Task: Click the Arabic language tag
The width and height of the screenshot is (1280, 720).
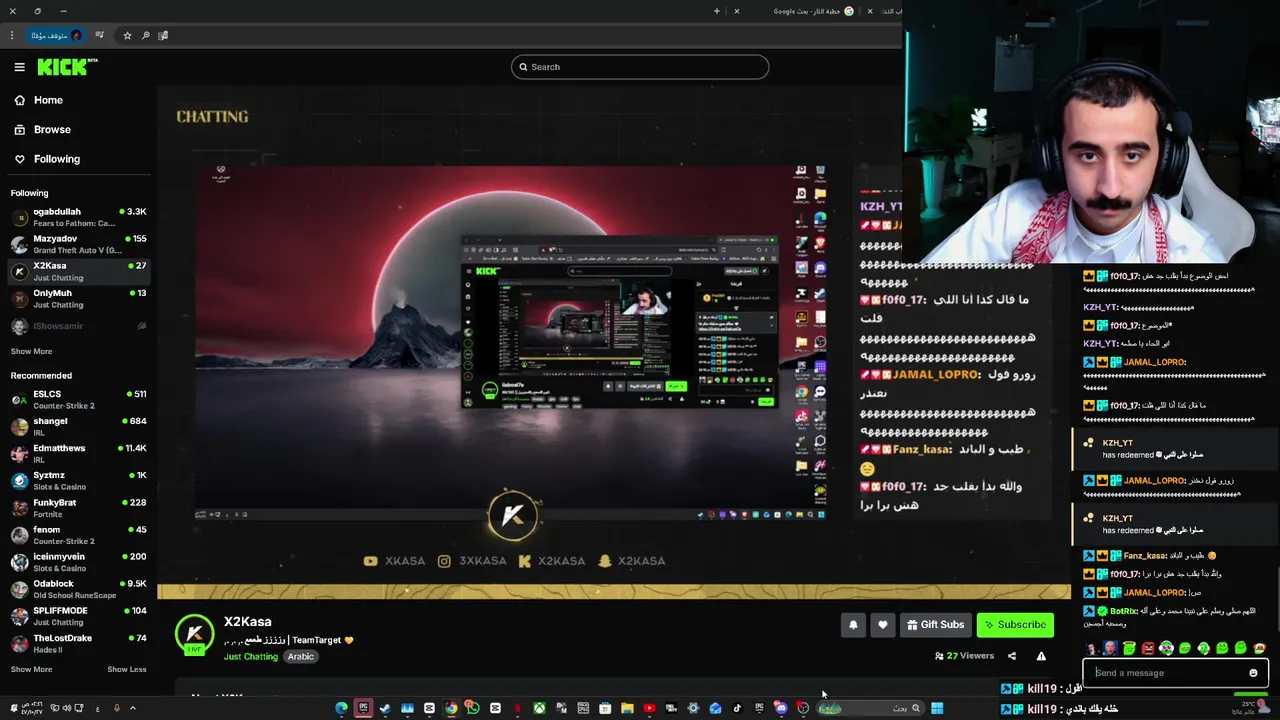Action: click(x=301, y=657)
